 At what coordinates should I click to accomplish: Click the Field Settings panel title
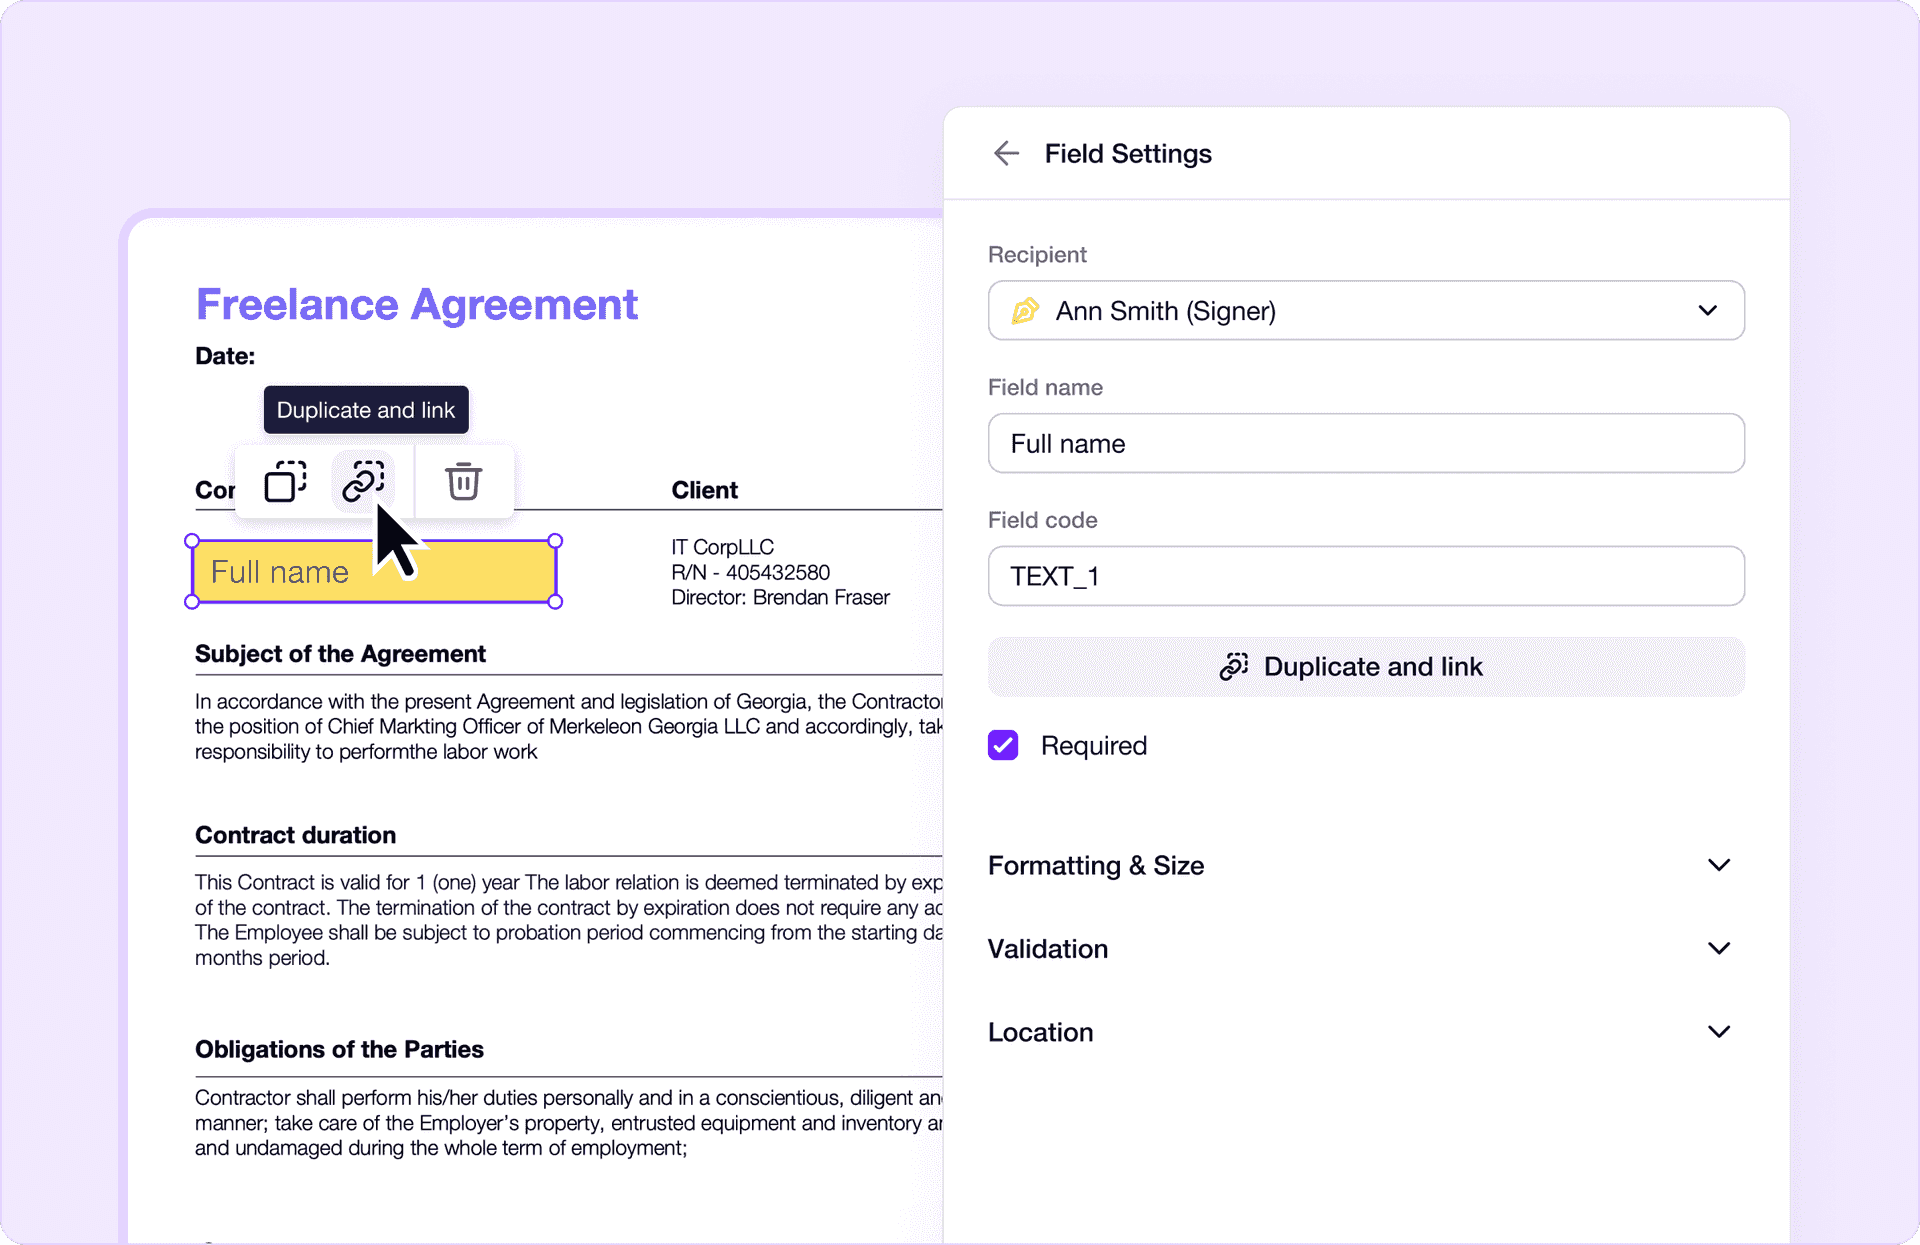[1128, 153]
